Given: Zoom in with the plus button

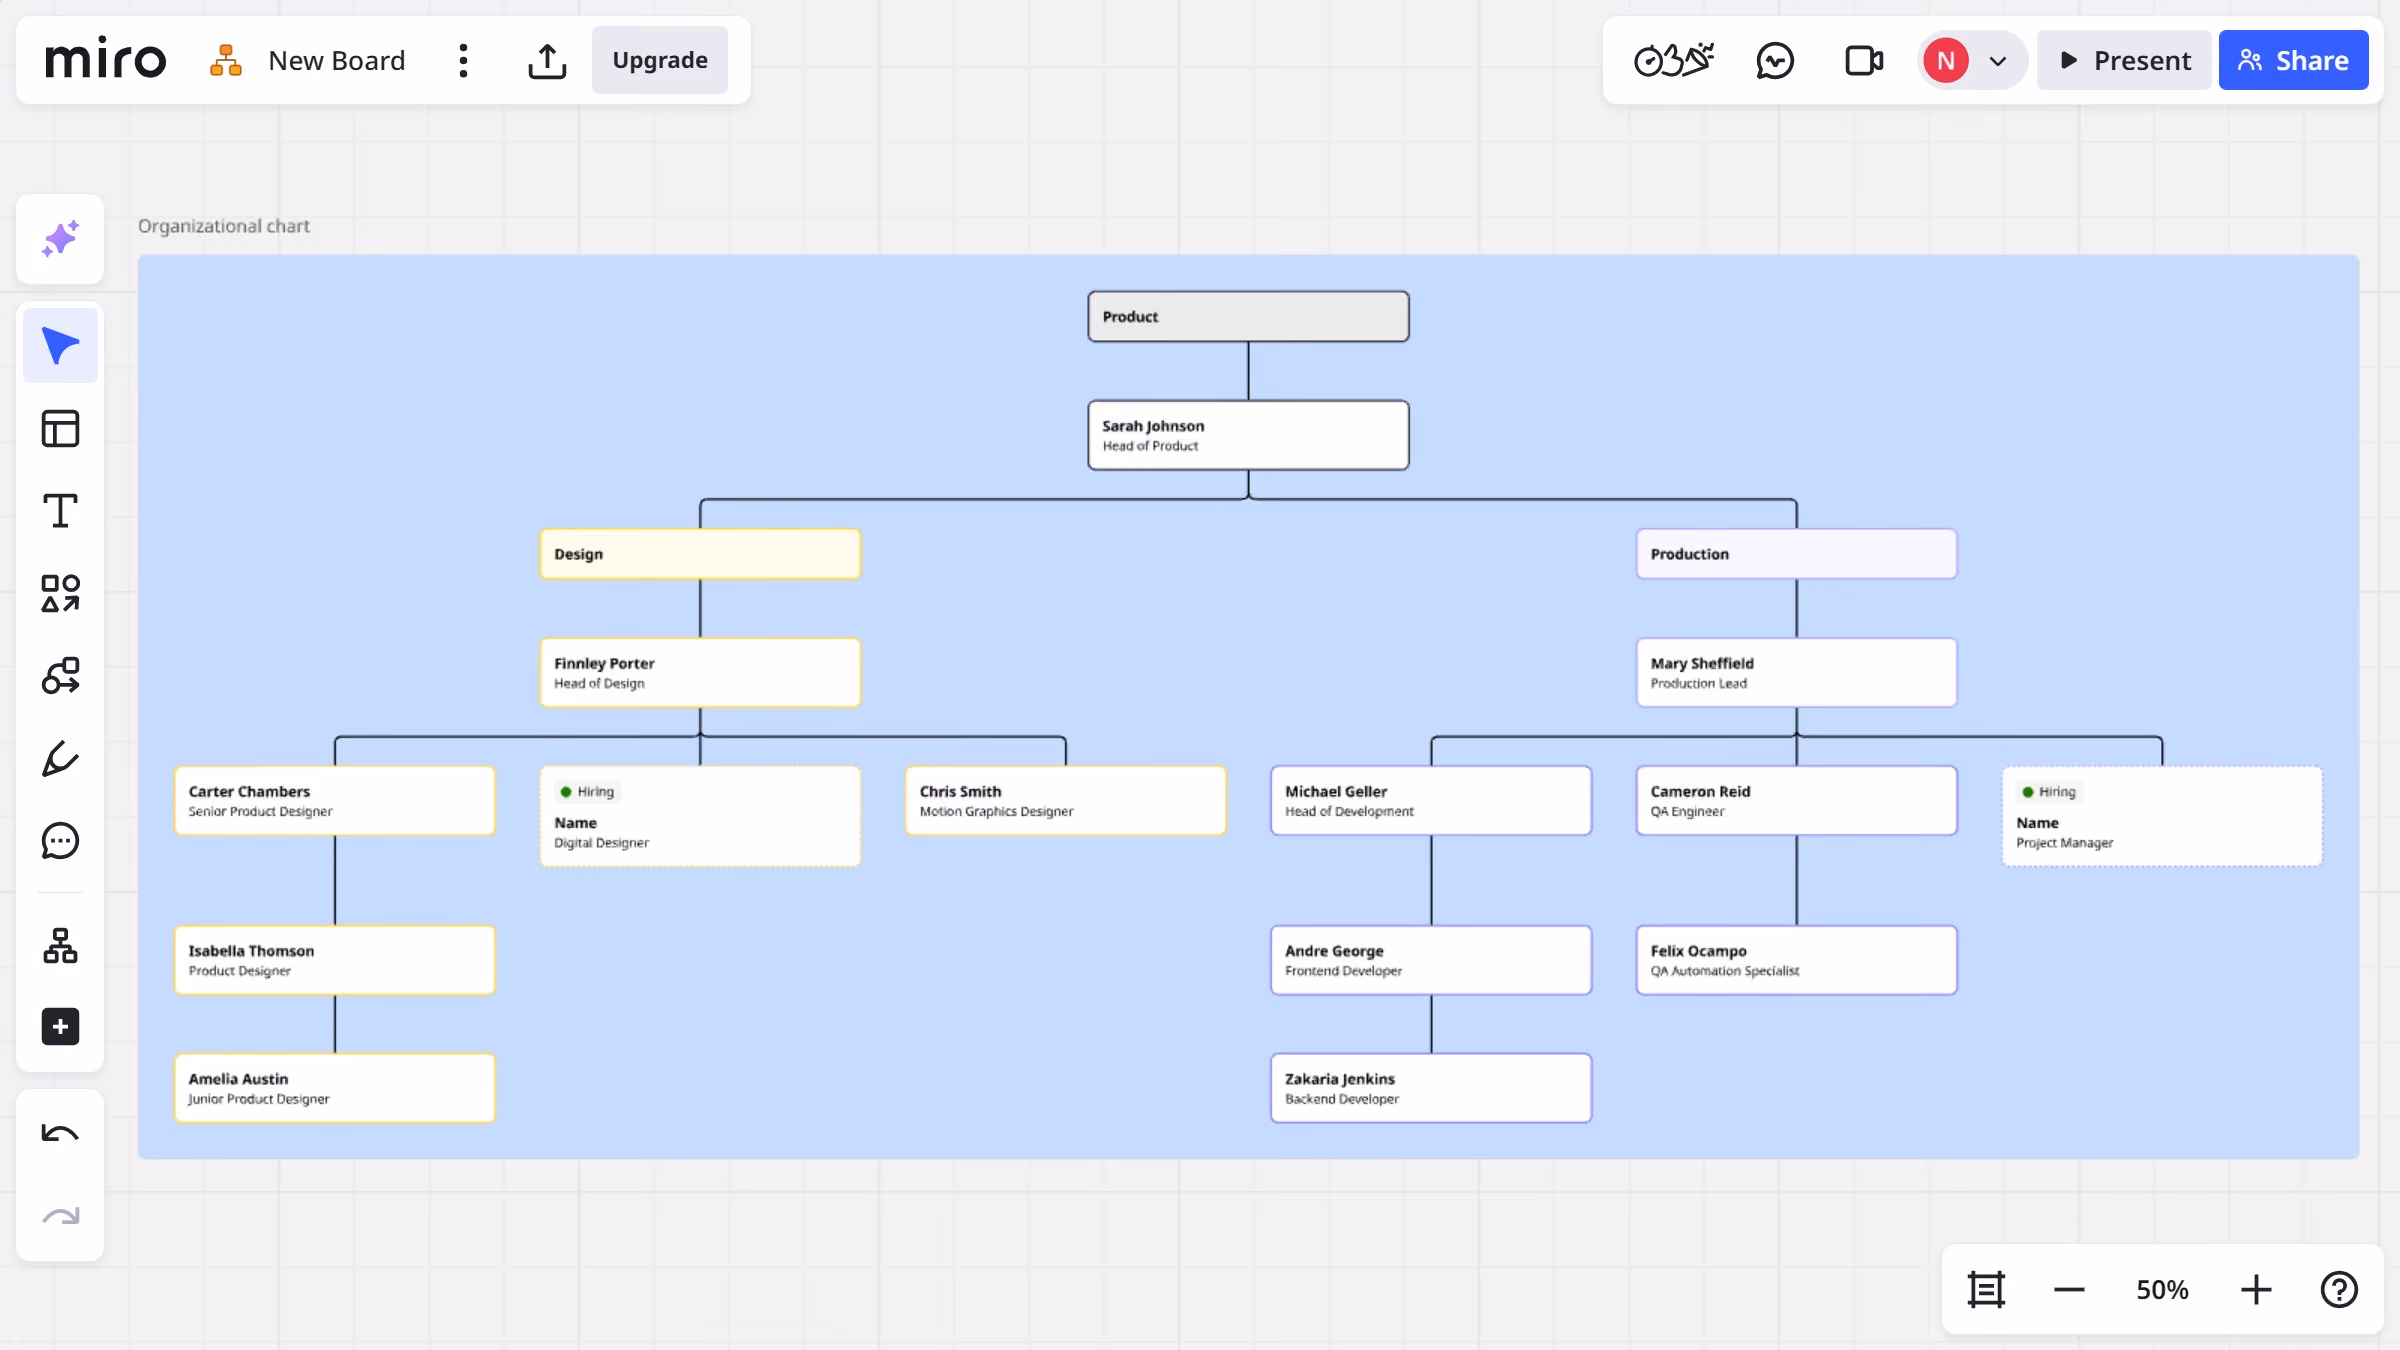Looking at the screenshot, I should 2256,1290.
